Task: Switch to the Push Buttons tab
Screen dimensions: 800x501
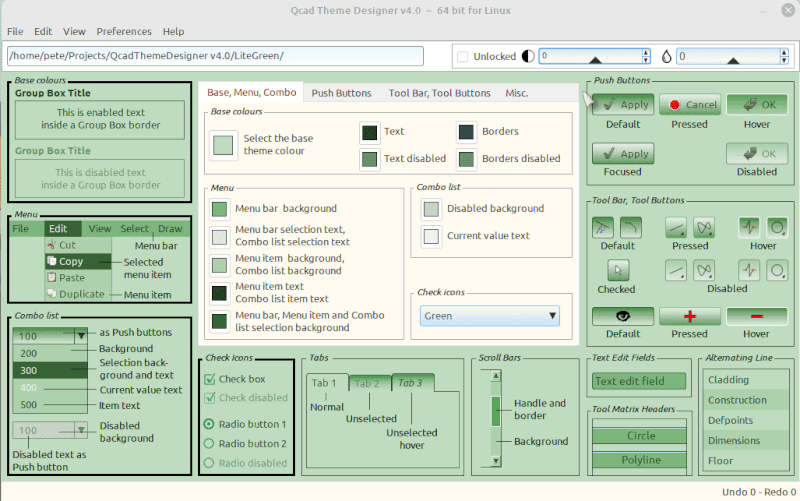Action: (341, 93)
